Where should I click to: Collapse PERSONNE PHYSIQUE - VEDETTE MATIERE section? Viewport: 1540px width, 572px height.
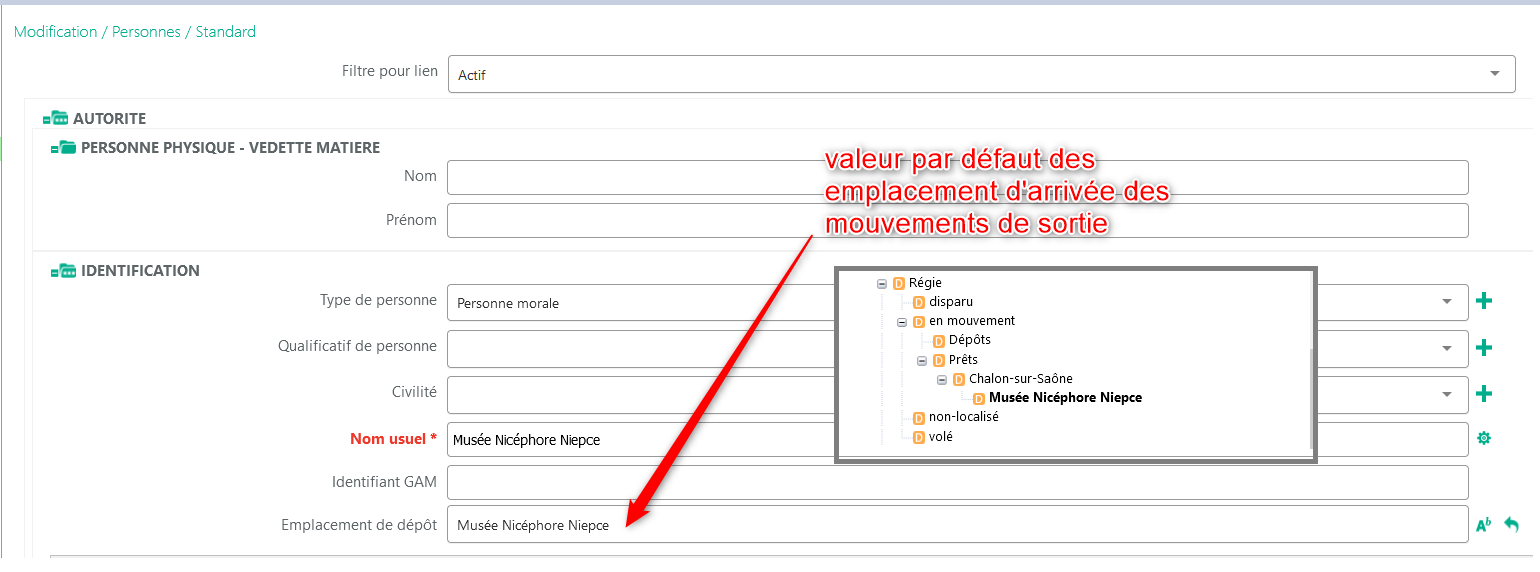click(63, 148)
